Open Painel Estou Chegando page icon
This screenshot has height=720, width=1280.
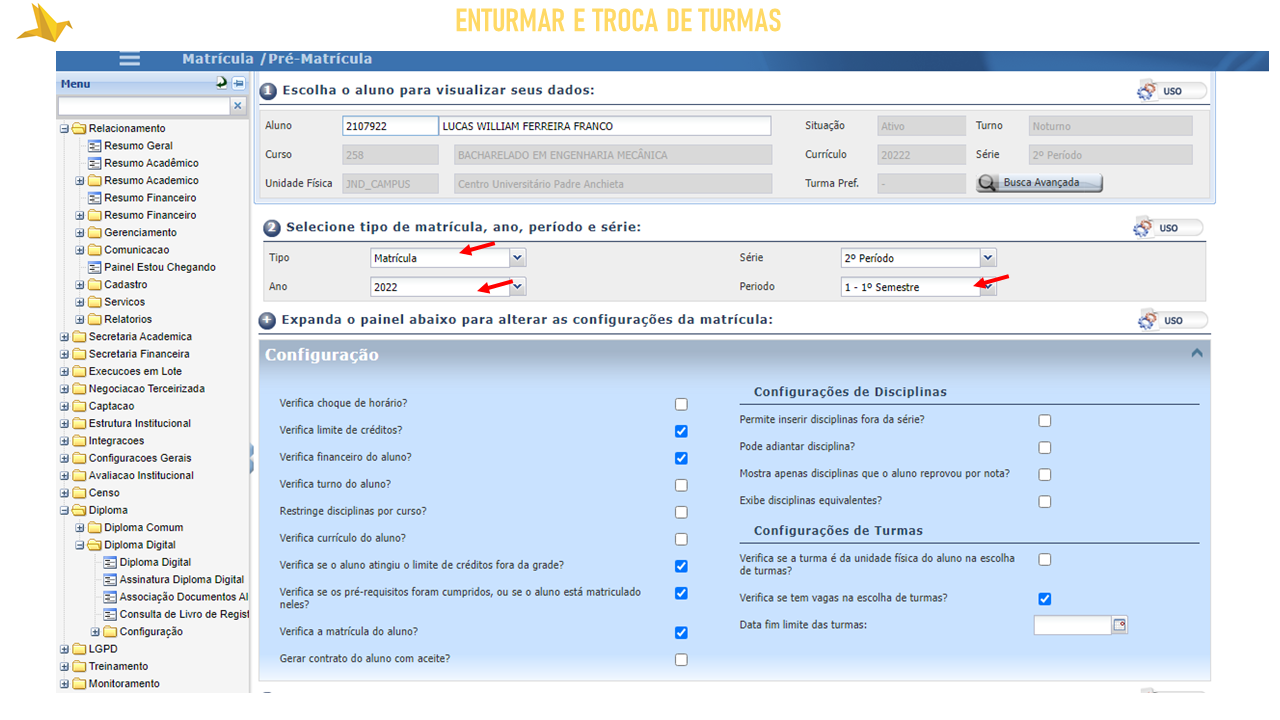click(95, 267)
